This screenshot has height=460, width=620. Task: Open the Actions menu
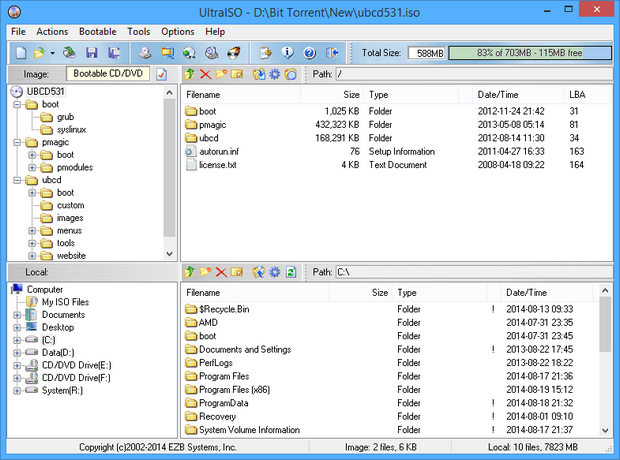coord(52,32)
